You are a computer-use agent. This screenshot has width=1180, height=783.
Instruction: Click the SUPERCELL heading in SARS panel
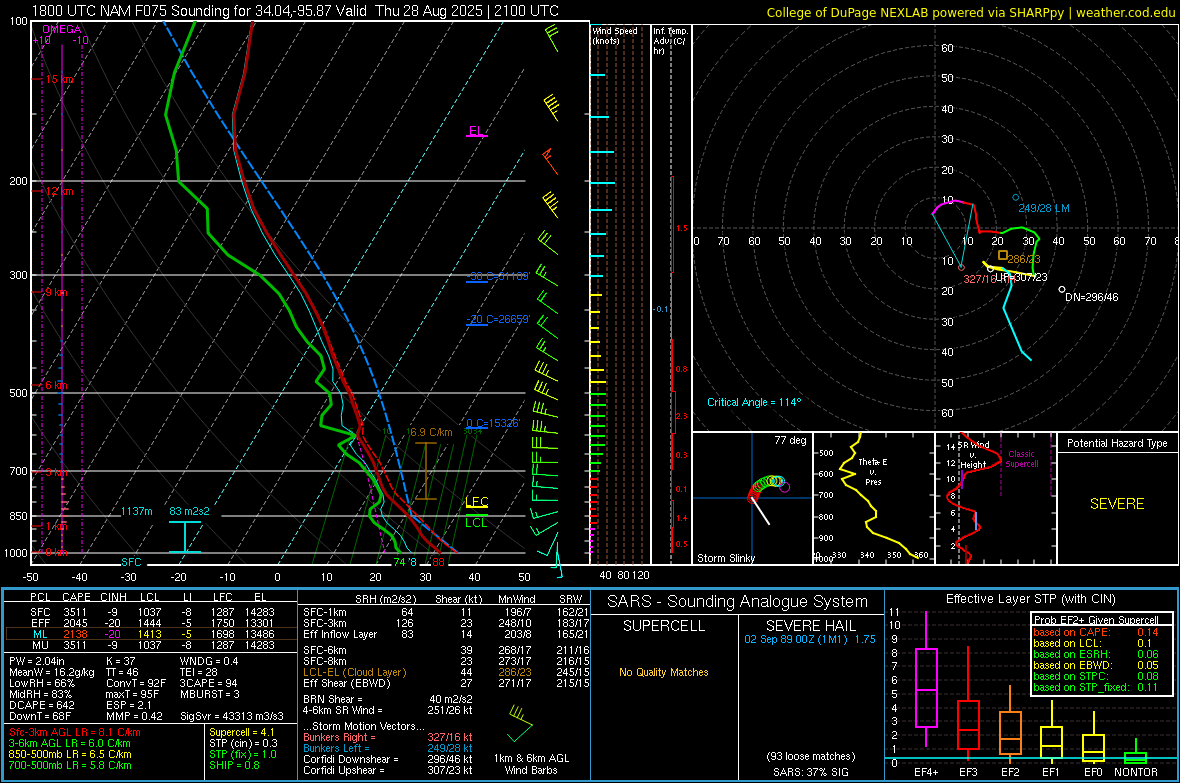pyautogui.click(x=664, y=626)
